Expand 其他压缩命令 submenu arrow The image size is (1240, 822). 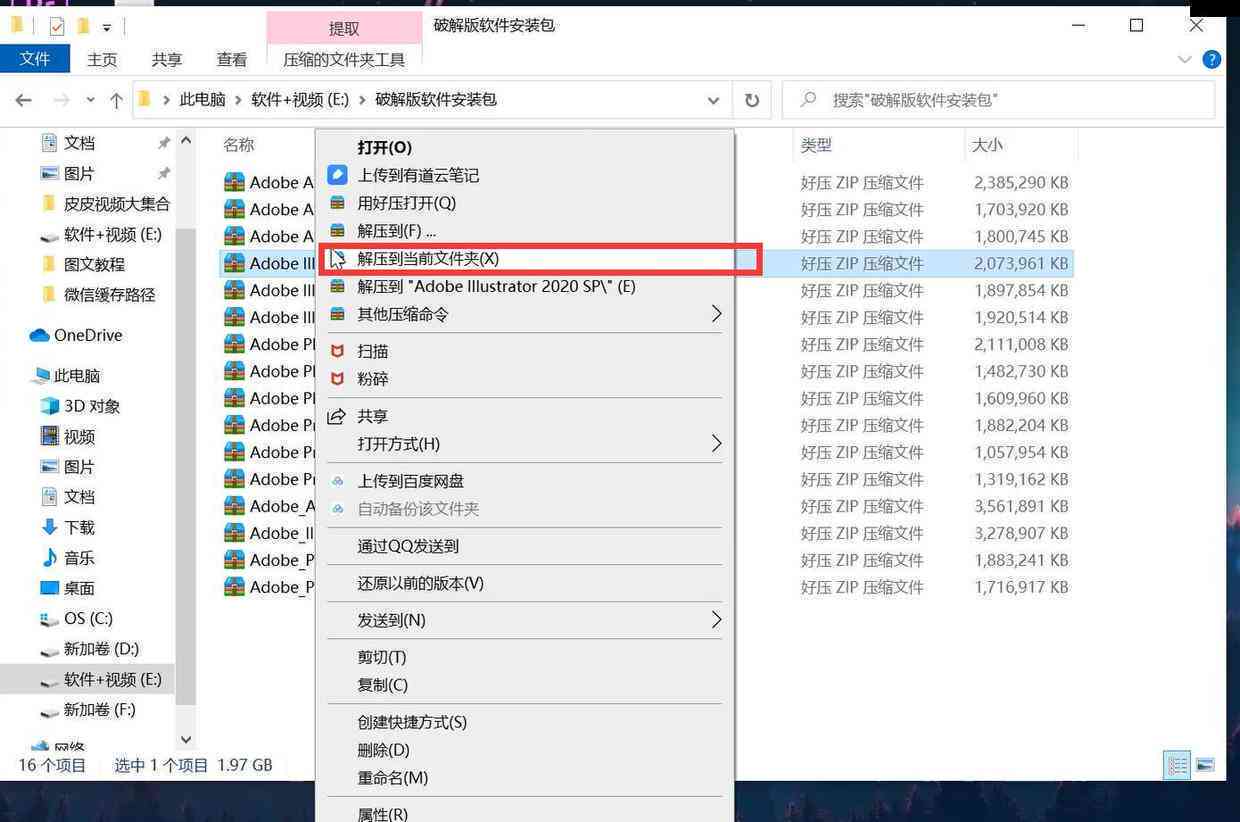(716, 314)
